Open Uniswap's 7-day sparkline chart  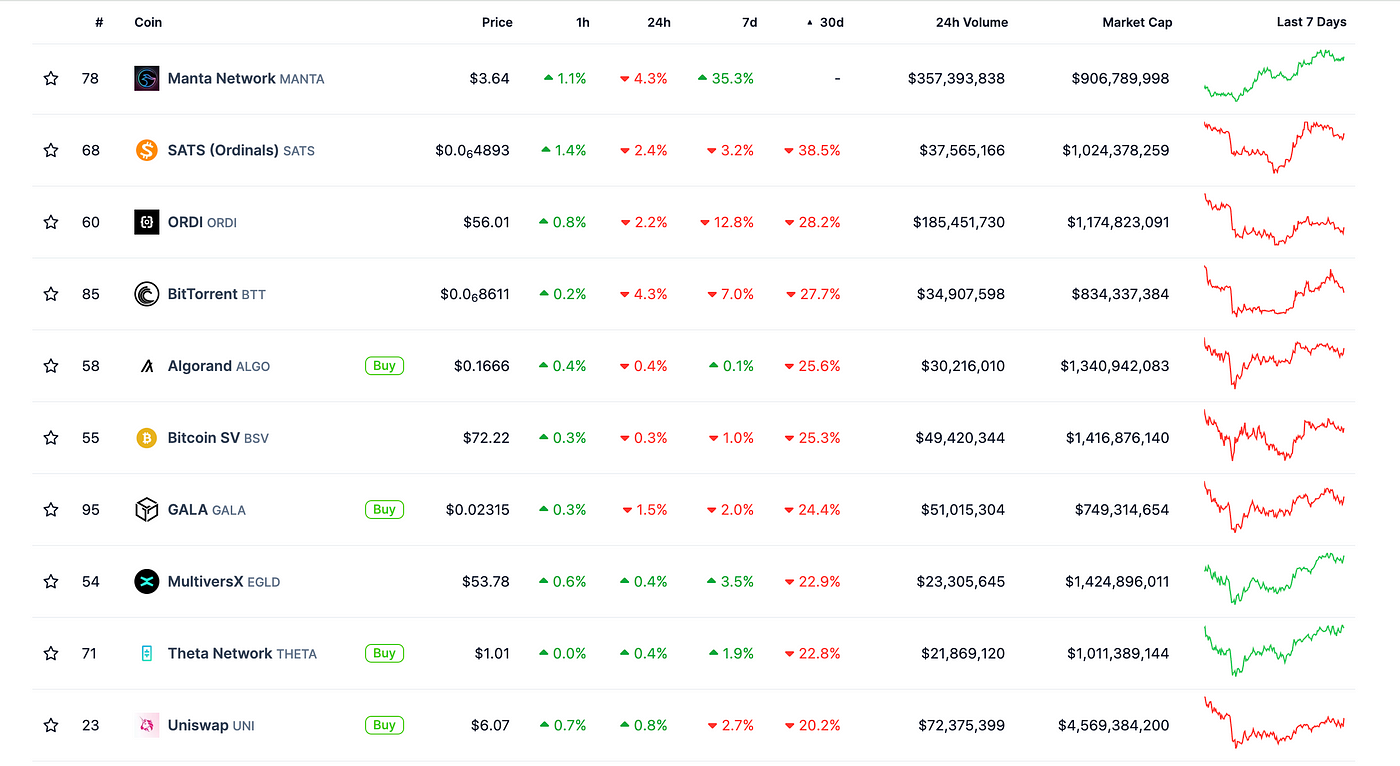click(x=1274, y=722)
